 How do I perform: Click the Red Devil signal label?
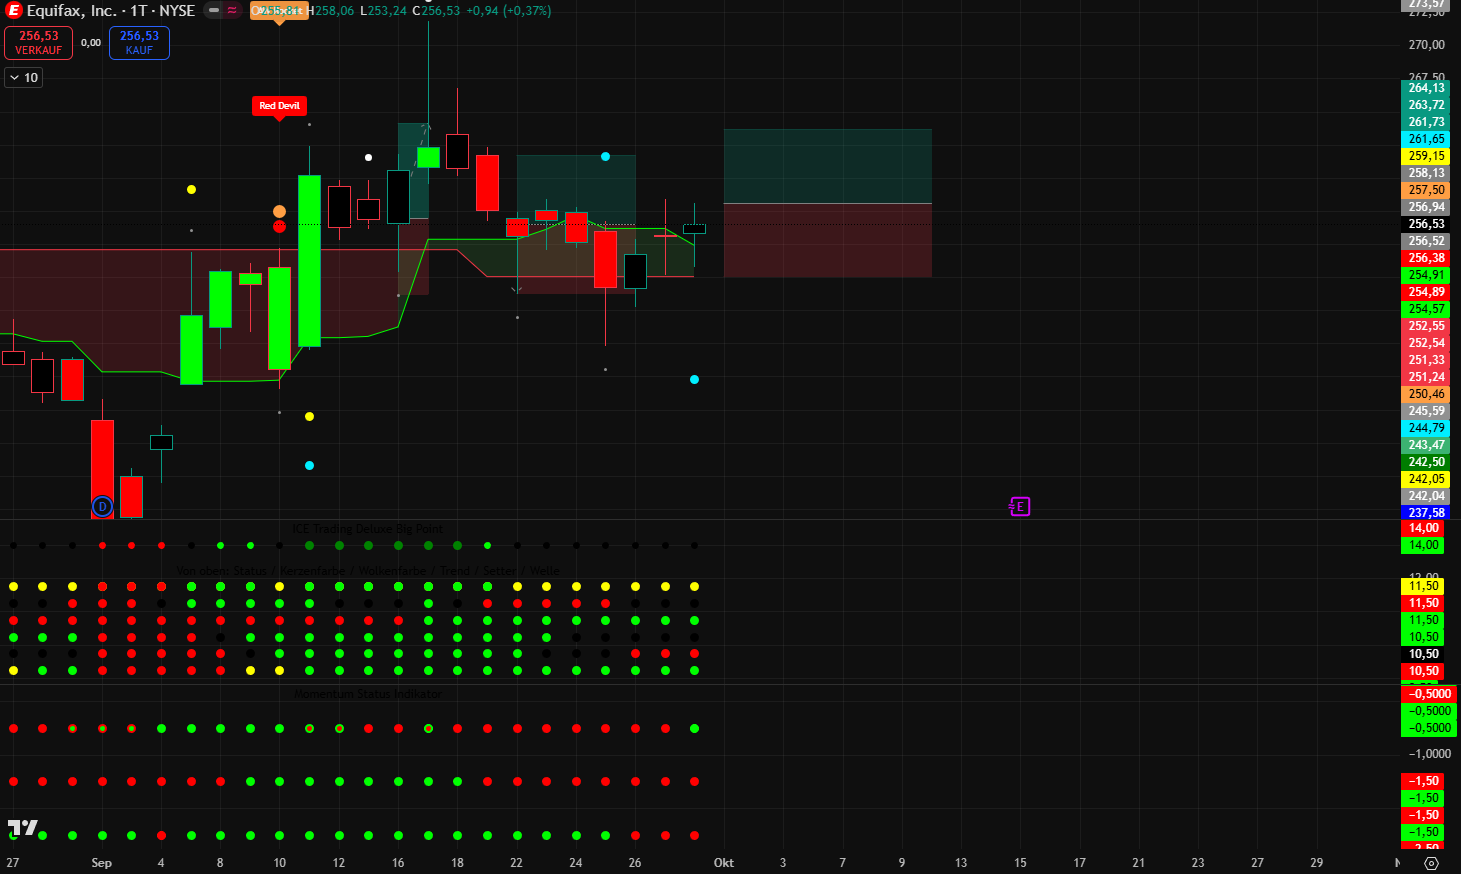tap(279, 105)
